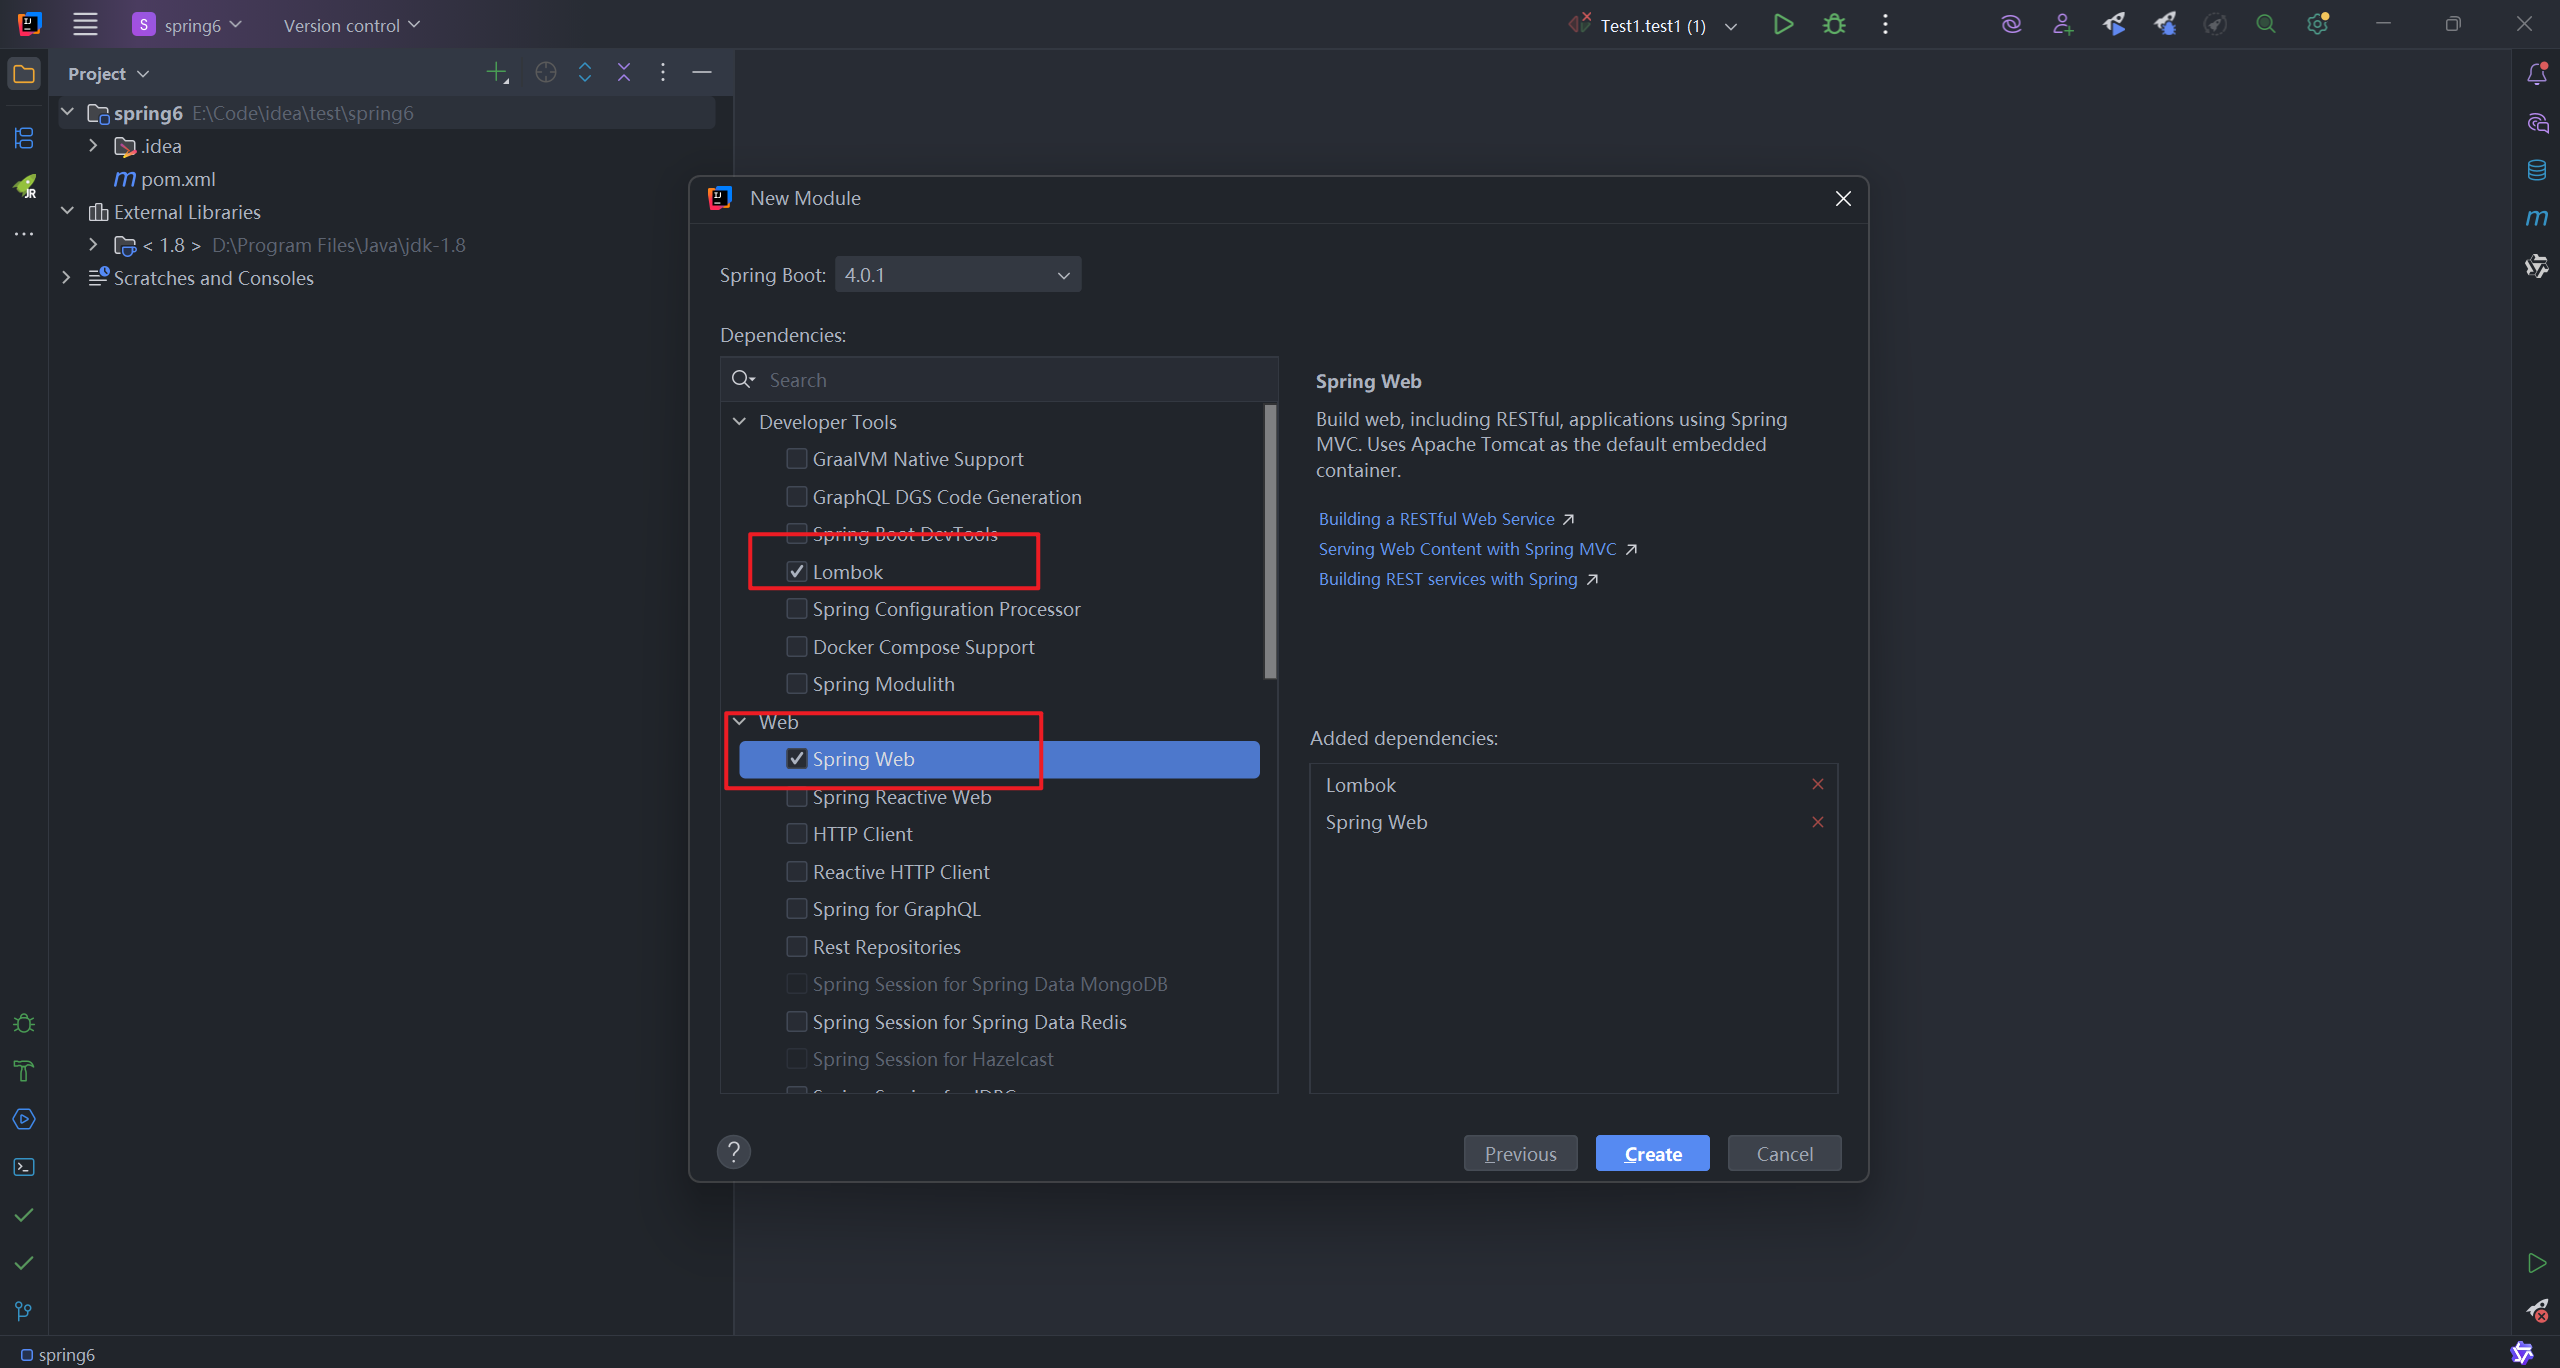The width and height of the screenshot is (2560, 1368).
Task: Open the Maven tool window icon
Action: pyautogui.click(x=2536, y=218)
